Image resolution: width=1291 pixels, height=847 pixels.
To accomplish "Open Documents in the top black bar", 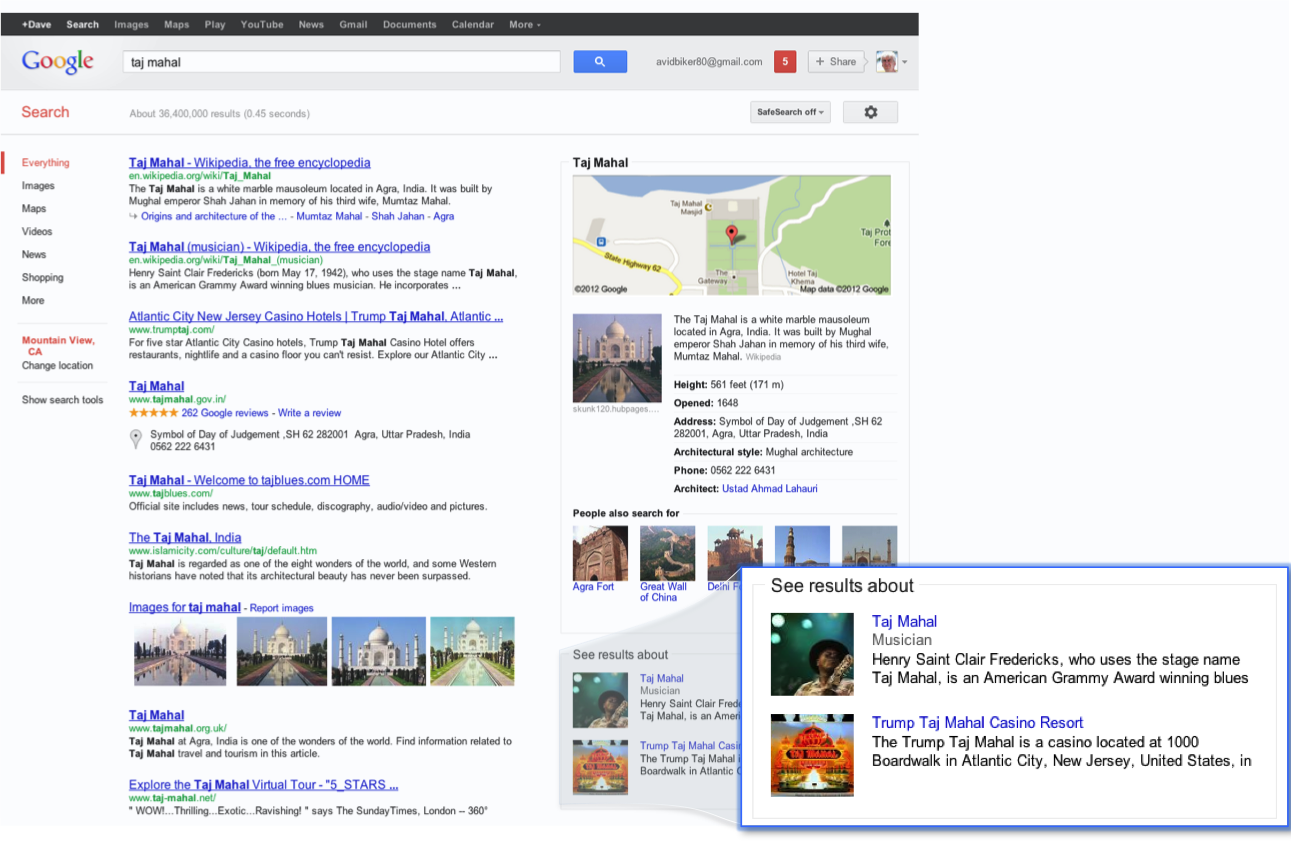I will pos(410,24).
